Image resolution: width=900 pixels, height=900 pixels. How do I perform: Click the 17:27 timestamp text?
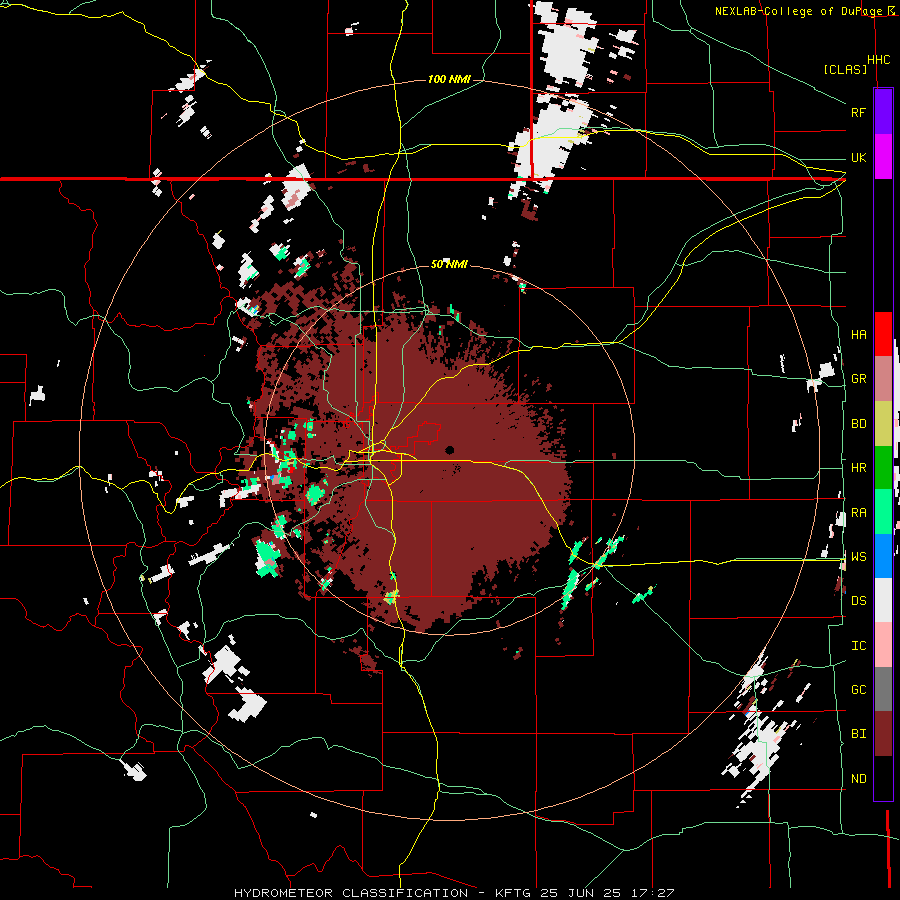coord(654,893)
